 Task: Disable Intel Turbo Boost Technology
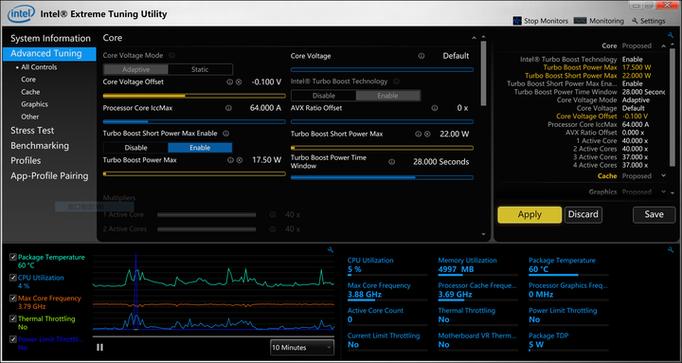324,96
